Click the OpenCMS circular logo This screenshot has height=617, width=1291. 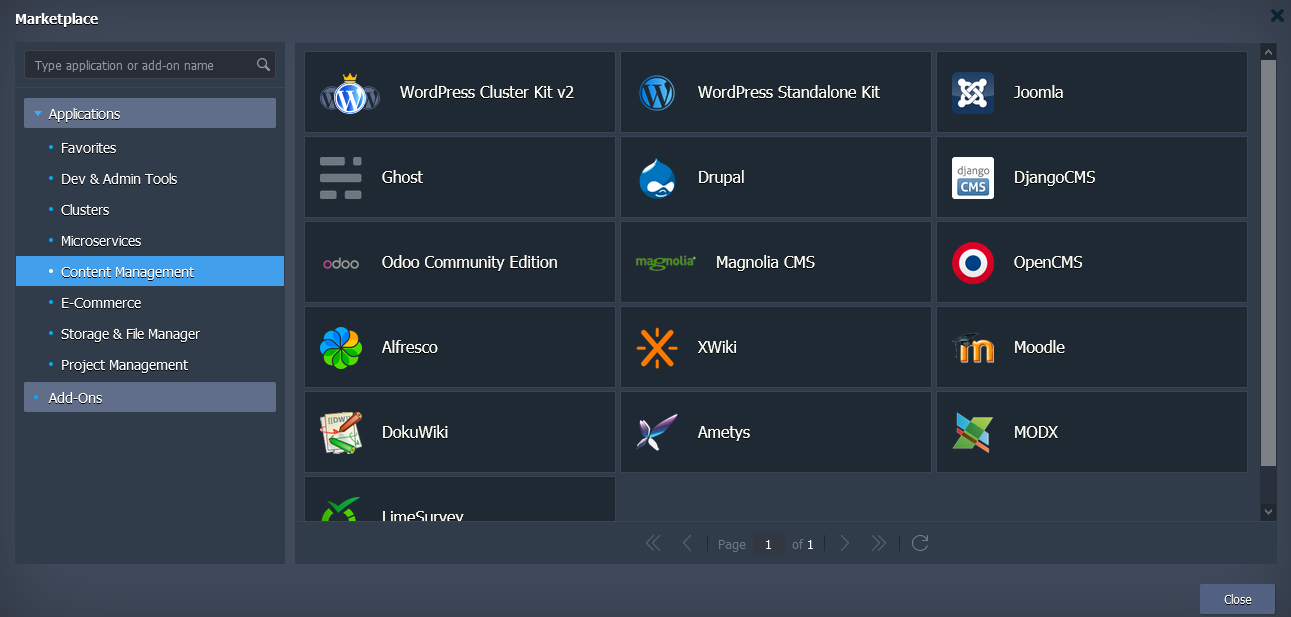[x=973, y=263]
